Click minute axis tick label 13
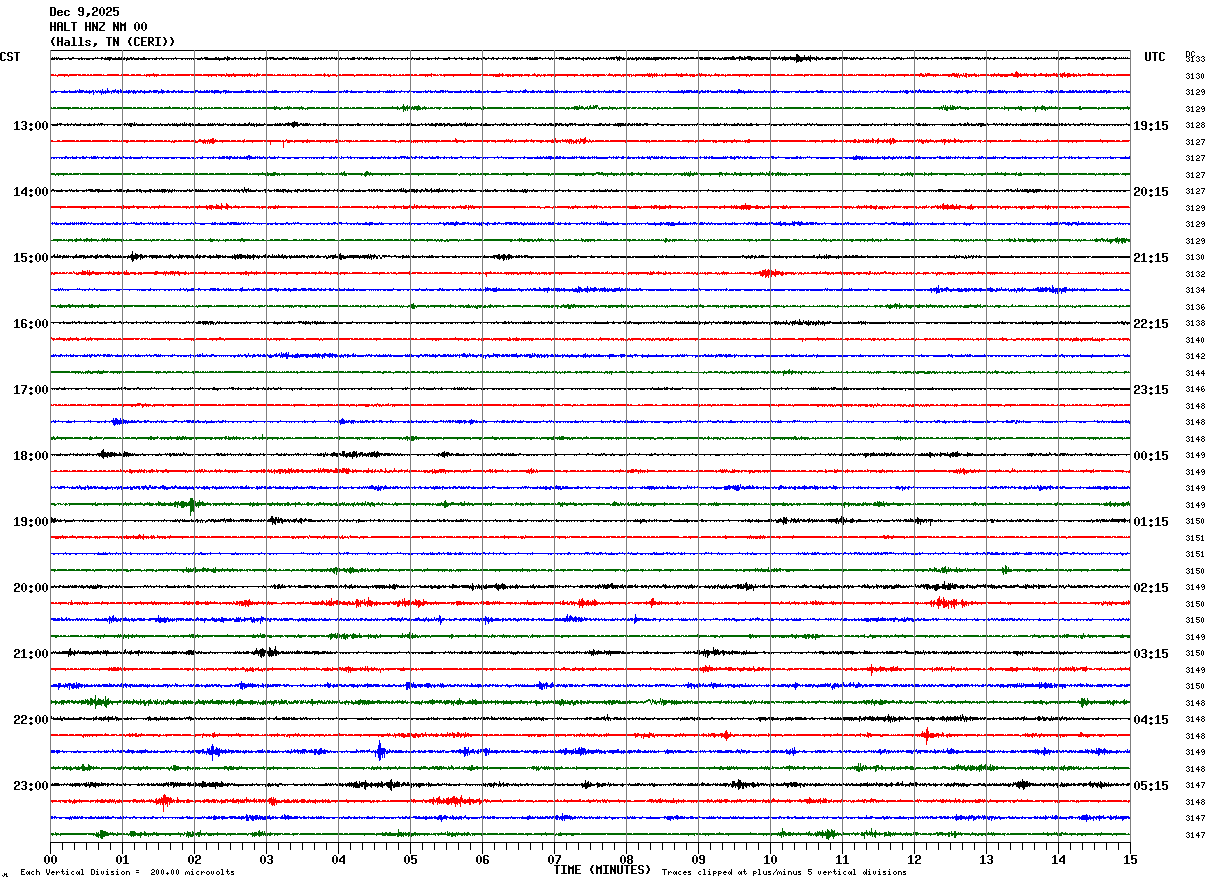Viewport: 1210px width, 886px height. point(986,859)
